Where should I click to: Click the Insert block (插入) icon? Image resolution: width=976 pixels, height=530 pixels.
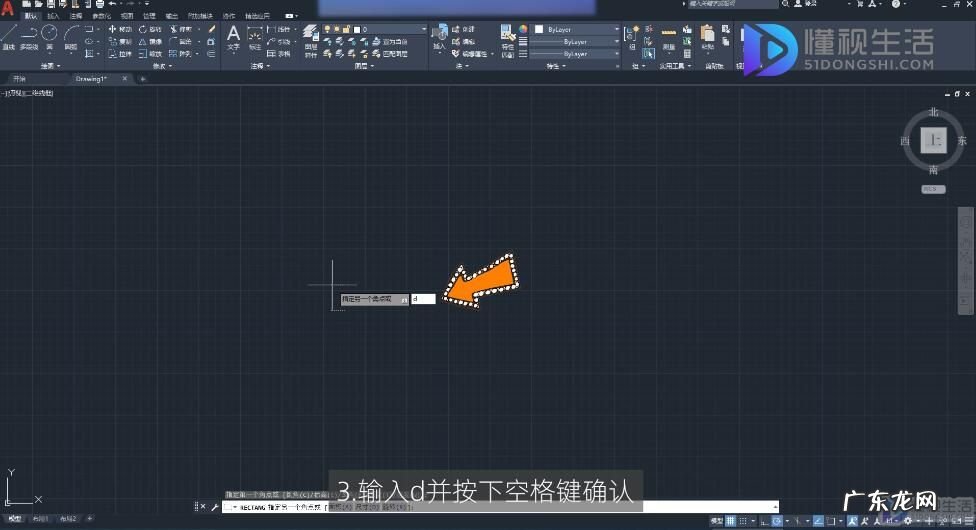coord(439,37)
